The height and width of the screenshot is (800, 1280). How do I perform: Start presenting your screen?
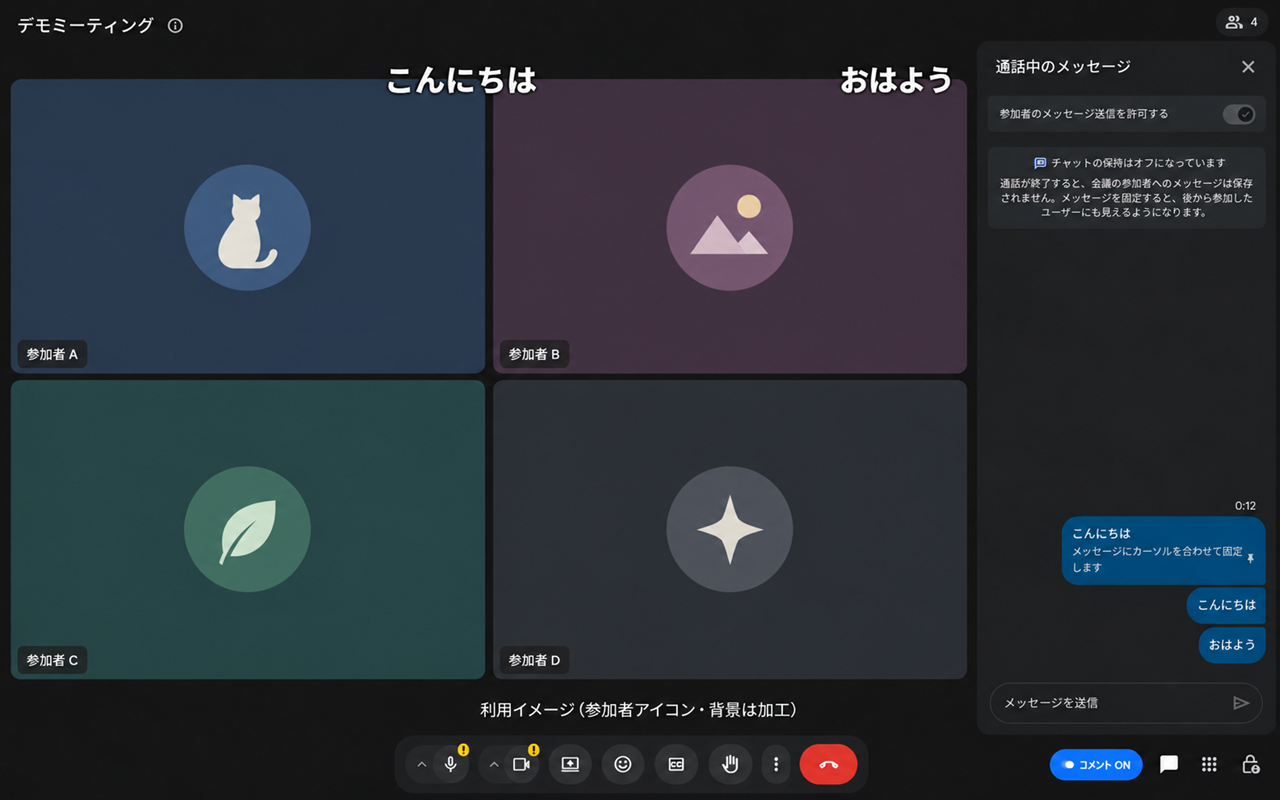point(570,765)
